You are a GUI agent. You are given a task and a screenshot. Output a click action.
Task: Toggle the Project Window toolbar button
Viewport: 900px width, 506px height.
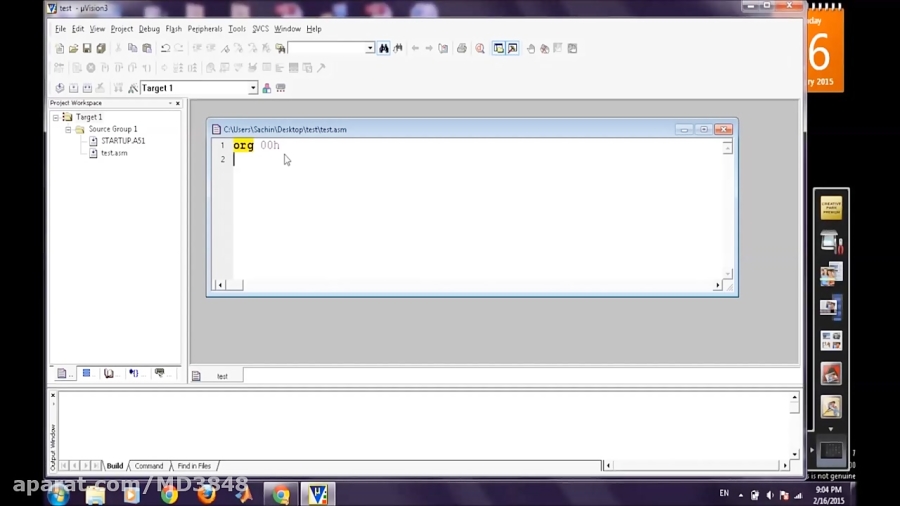click(x=499, y=49)
